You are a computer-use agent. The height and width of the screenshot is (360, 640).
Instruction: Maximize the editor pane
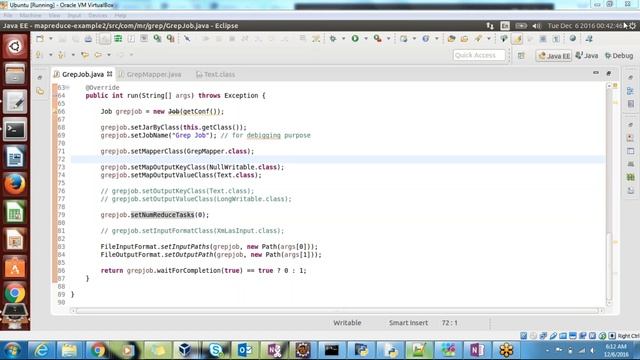(609, 73)
